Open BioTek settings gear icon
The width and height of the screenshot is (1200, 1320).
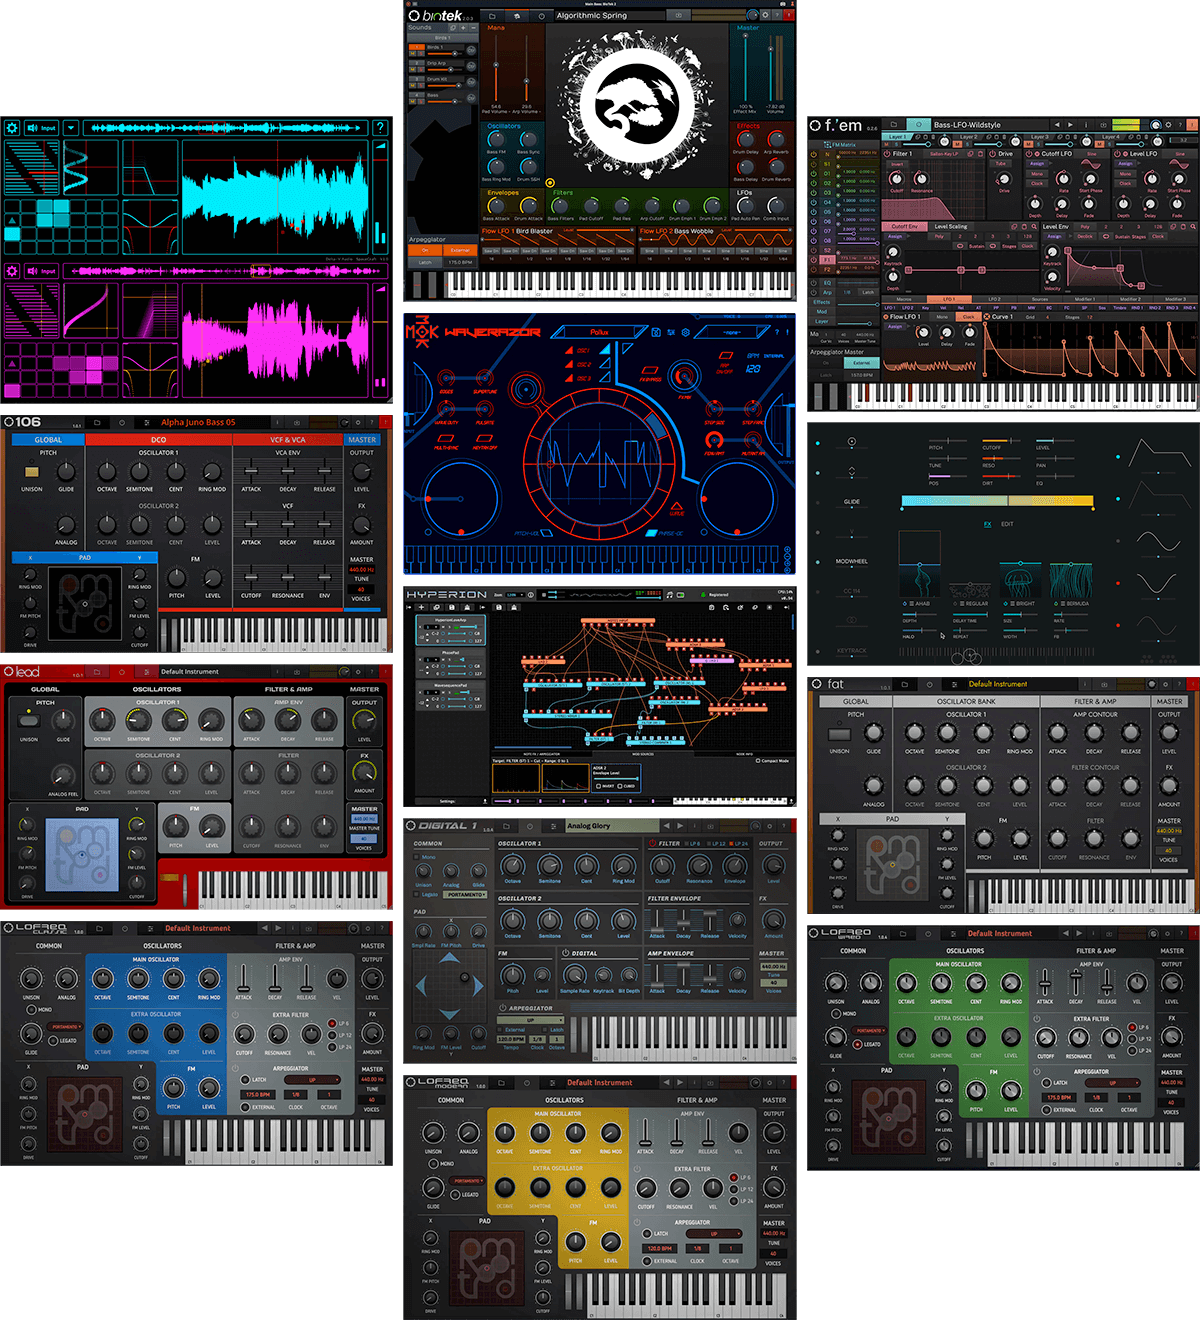[x=765, y=15]
